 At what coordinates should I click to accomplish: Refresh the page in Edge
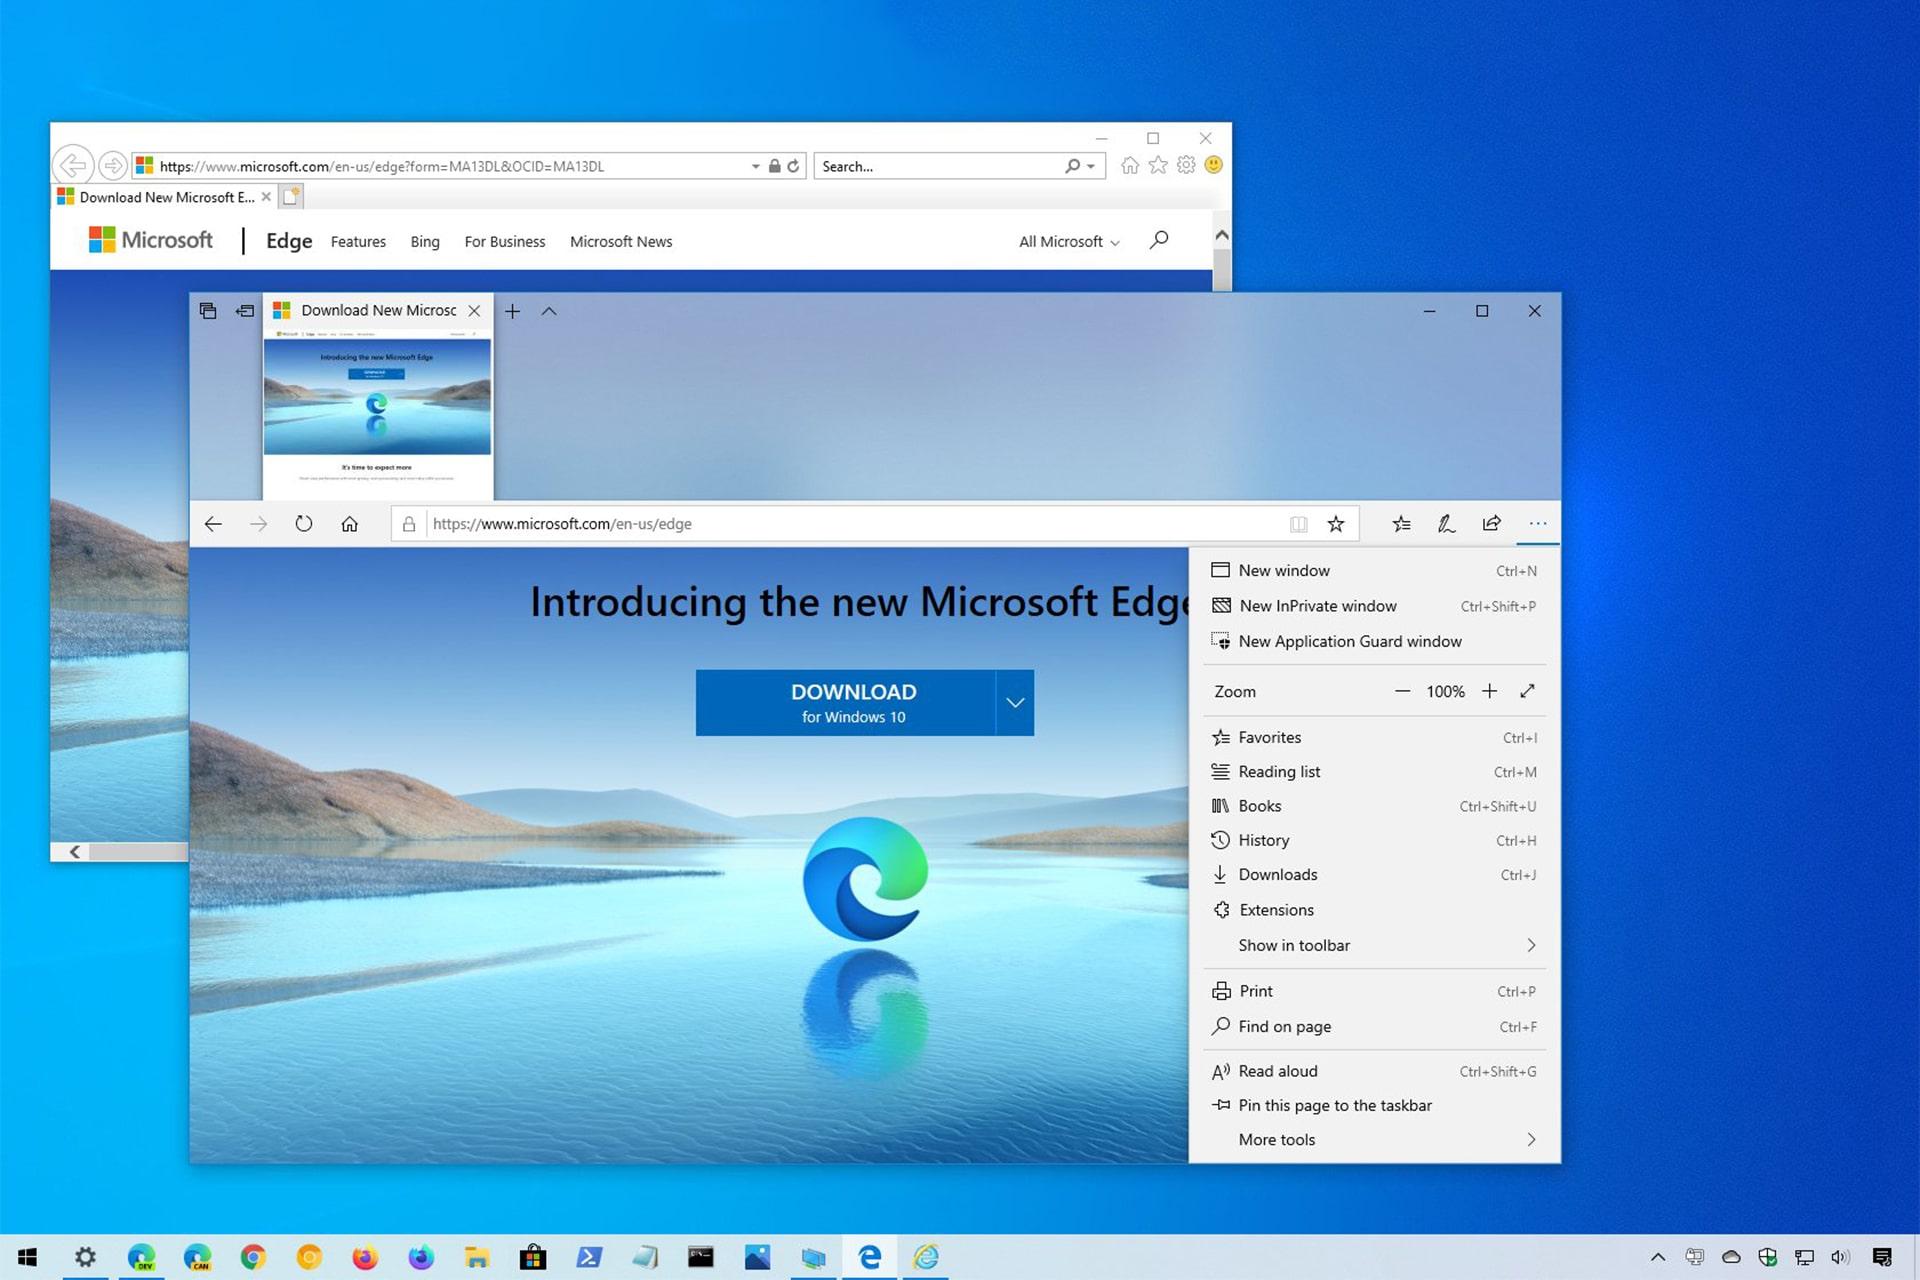tap(304, 524)
